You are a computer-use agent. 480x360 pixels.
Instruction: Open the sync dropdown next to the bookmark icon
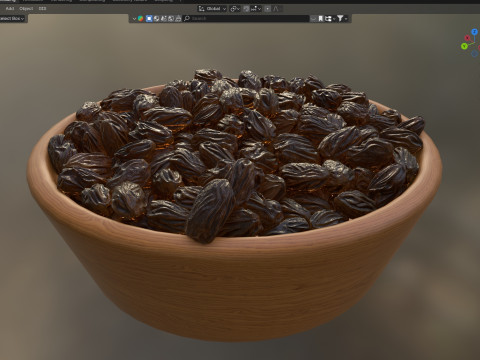330,19
